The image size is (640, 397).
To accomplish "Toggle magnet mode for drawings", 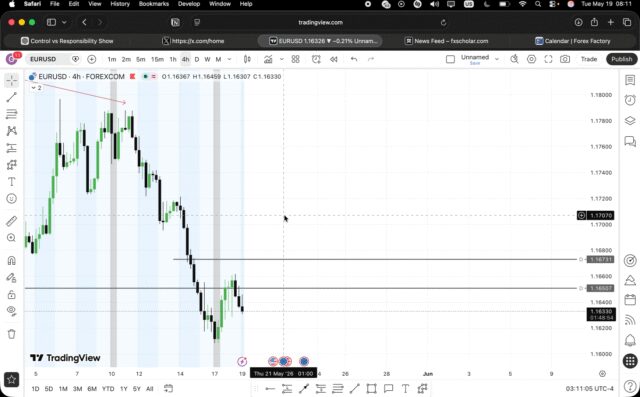I will pyautogui.click(x=11, y=260).
